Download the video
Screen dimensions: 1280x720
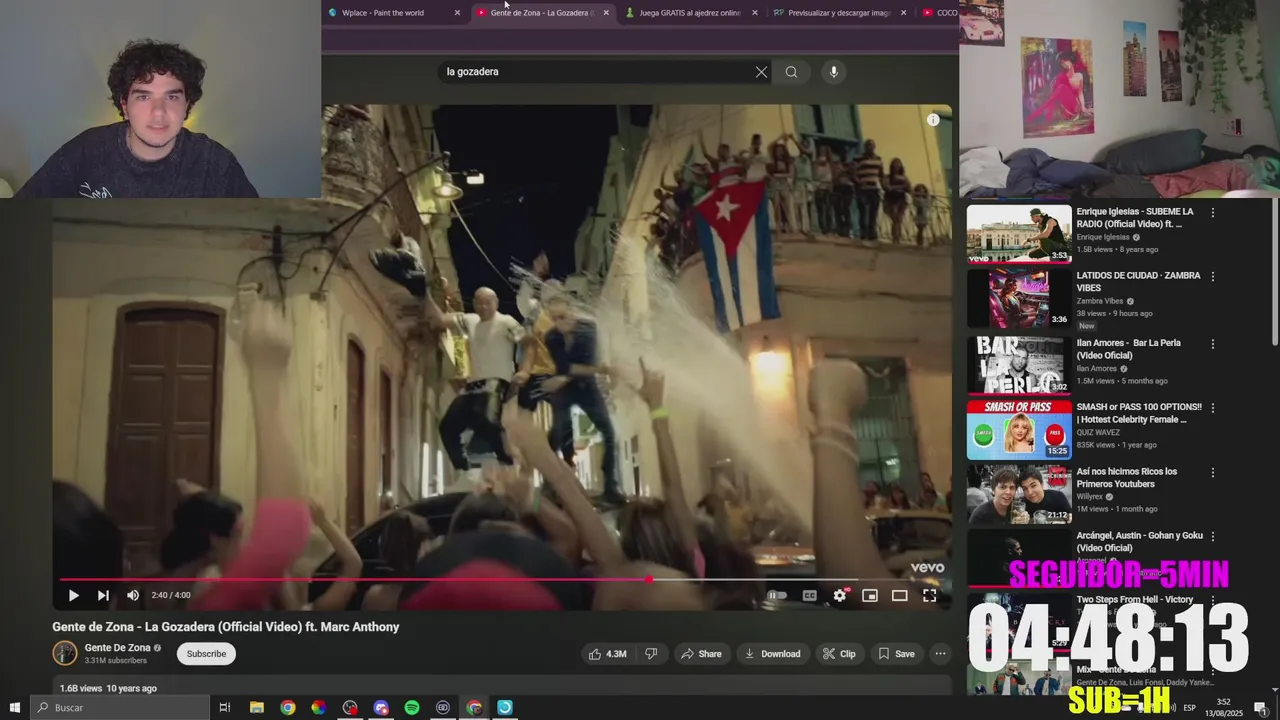tap(772, 654)
